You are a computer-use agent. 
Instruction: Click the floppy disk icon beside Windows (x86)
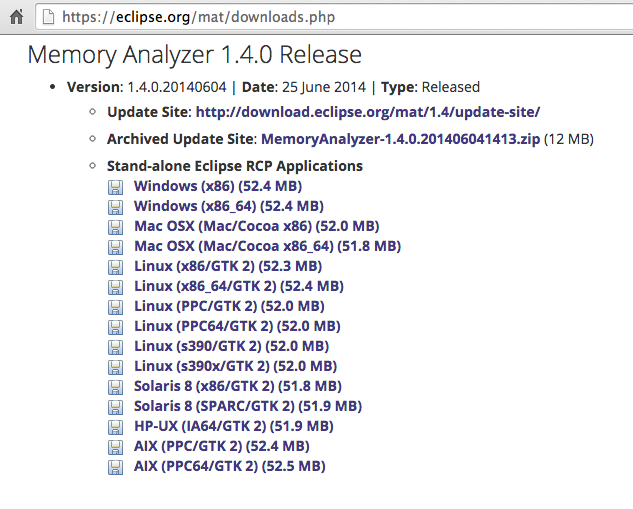pyautogui.click(x=116, y=187)
